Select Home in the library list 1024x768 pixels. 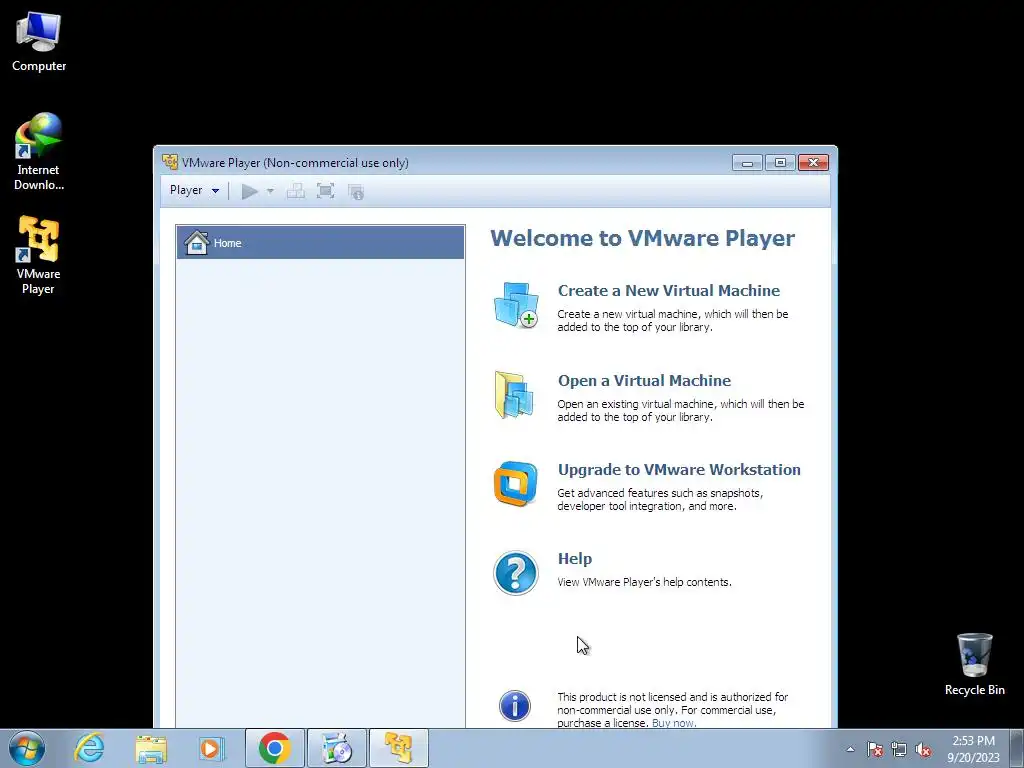point(320,242)
